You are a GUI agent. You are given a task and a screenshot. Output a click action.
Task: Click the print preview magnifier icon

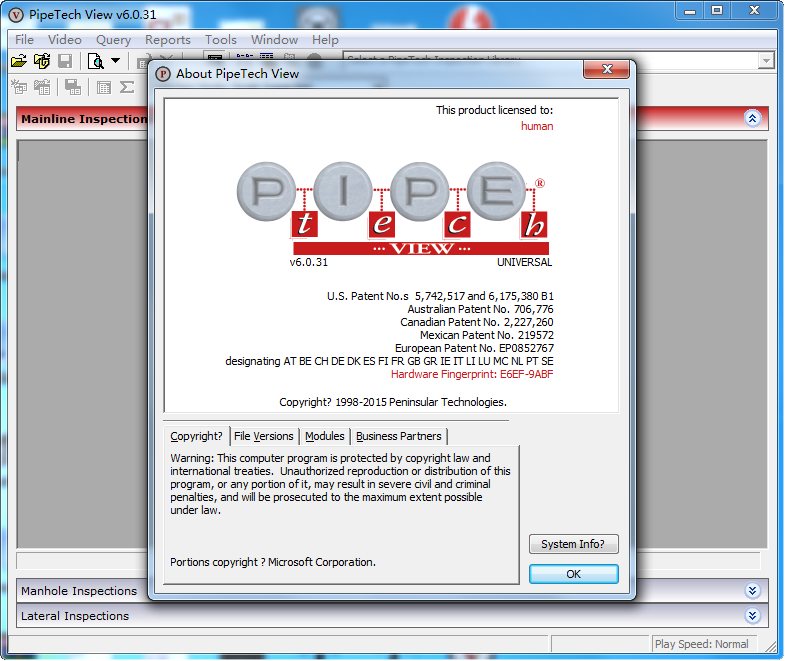point(96,61)
